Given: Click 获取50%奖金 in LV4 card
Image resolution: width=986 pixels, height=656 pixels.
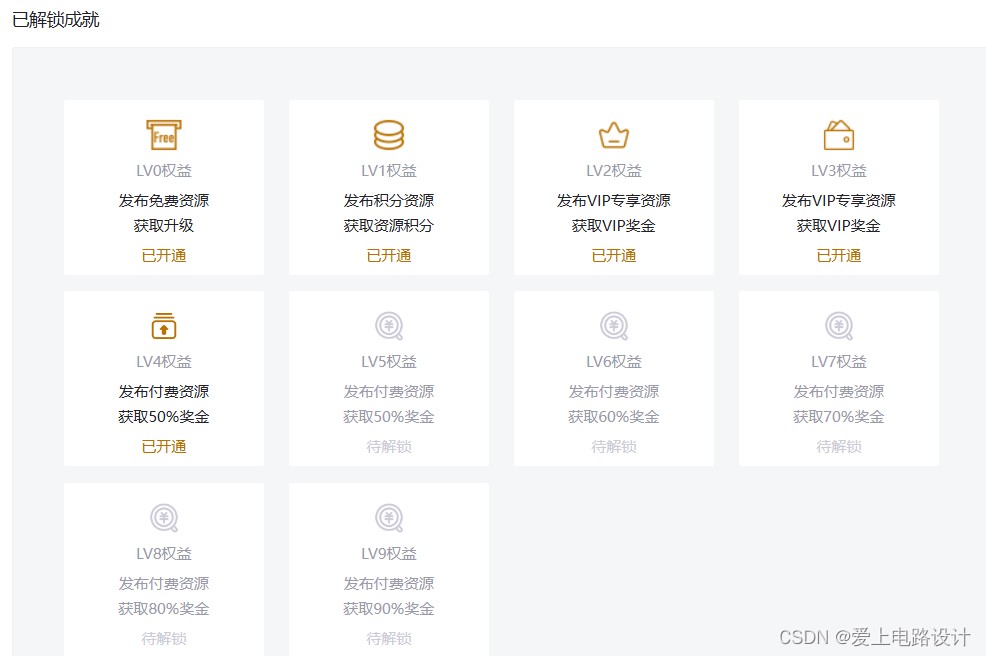Looking at the screenshot, I should click(163, 417).
